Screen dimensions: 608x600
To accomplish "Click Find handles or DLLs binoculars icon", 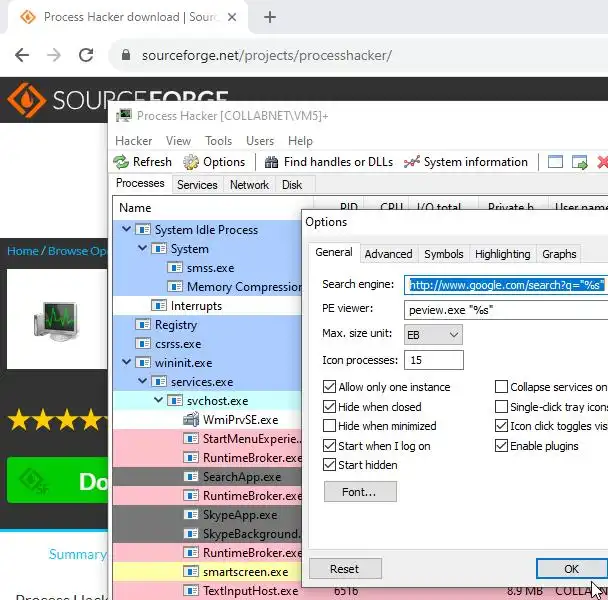I will point(271,162).
